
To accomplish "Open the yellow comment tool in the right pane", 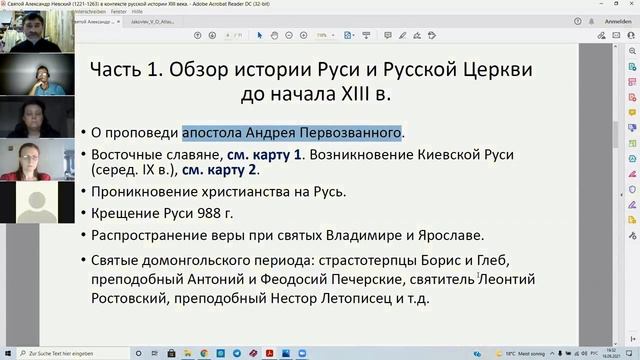I will tap(632, 112).
